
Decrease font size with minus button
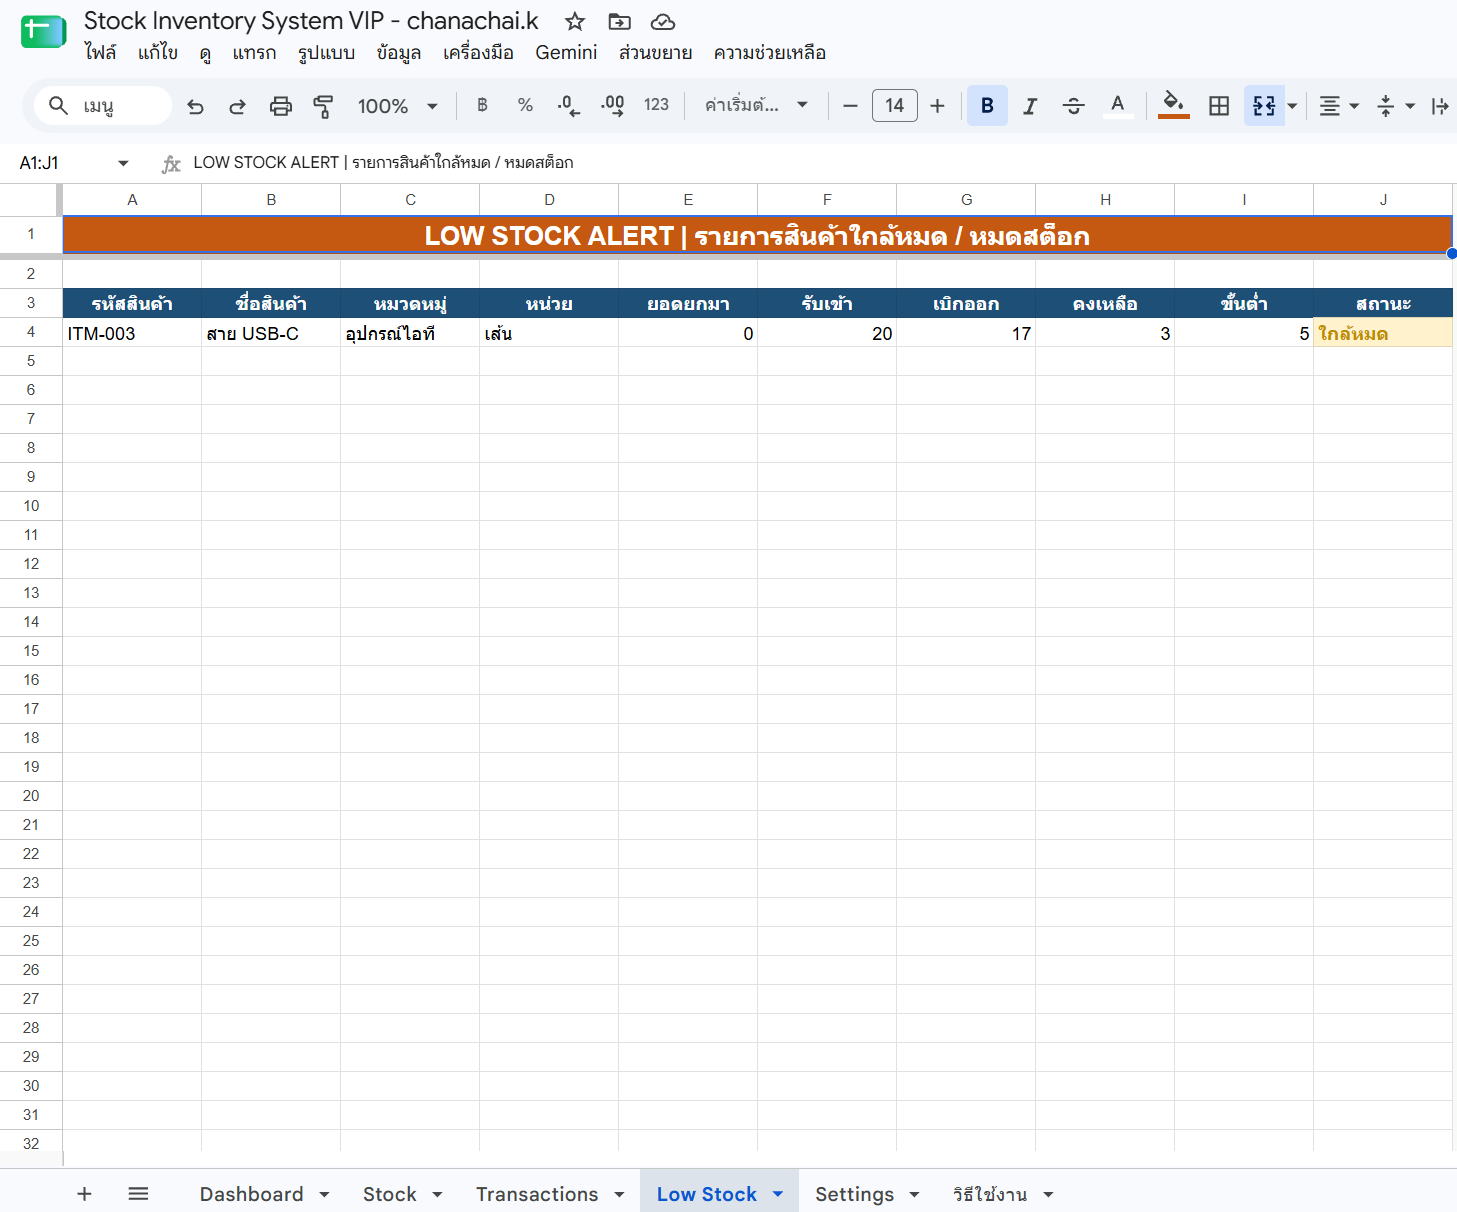coord(850,105)
